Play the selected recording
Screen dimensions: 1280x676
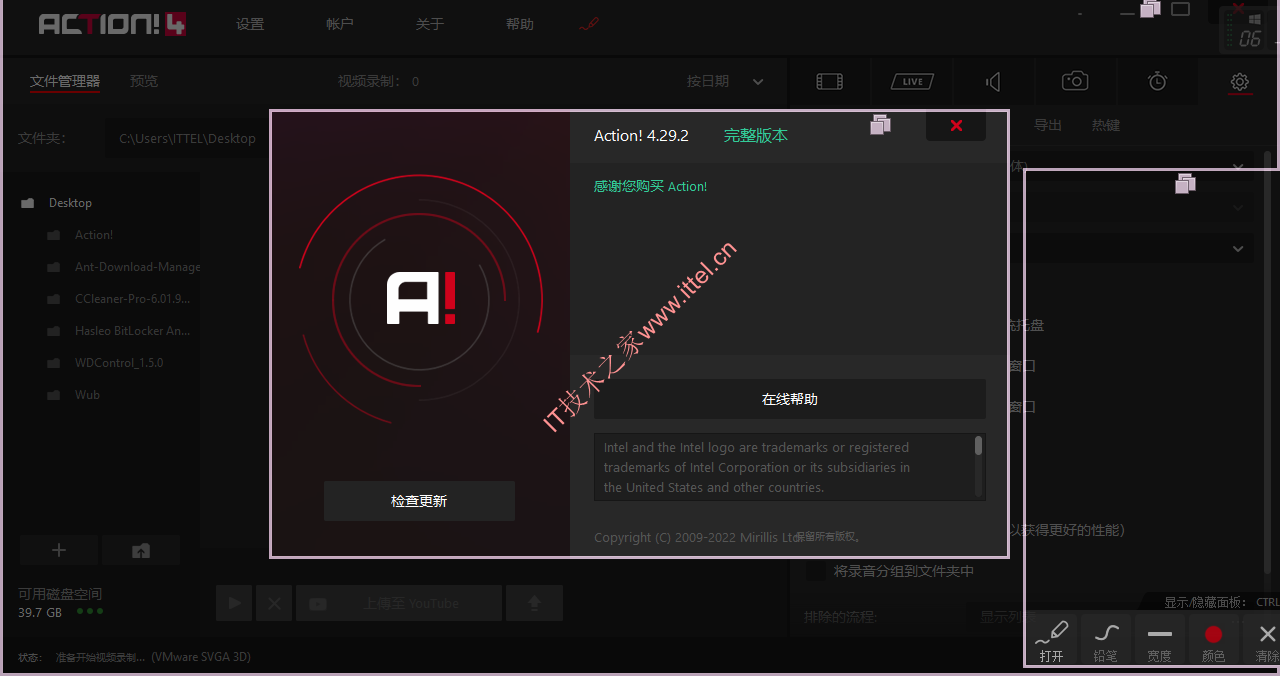(235, 603)
